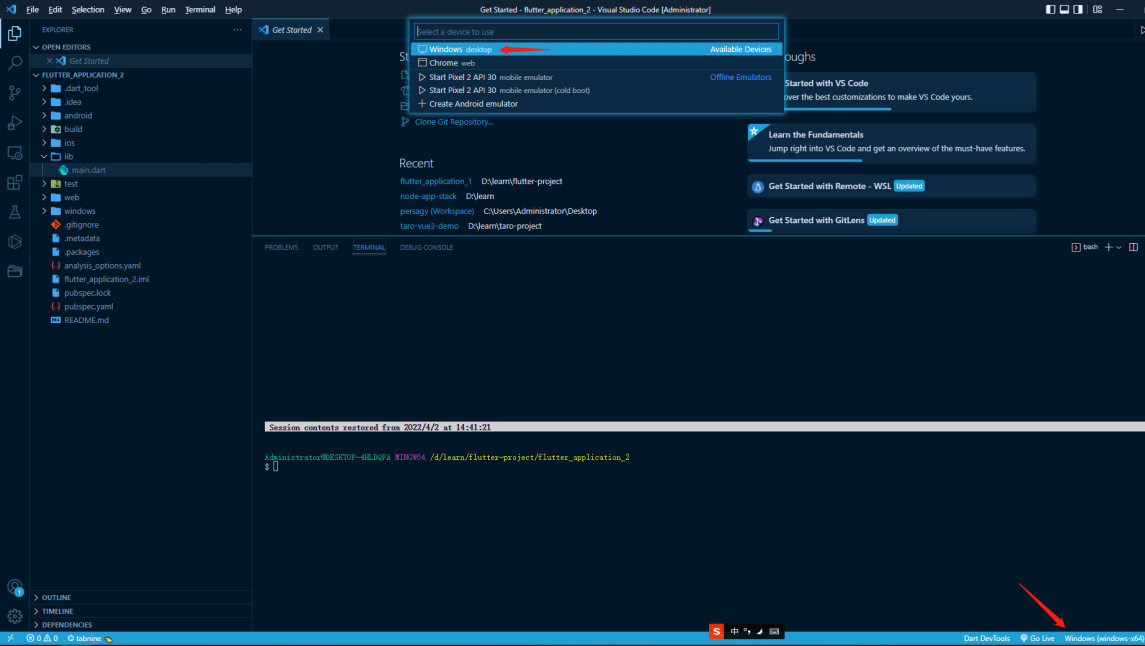Open recent node-app-stack project
This screenshot has width=1145, height=646.
428,196
